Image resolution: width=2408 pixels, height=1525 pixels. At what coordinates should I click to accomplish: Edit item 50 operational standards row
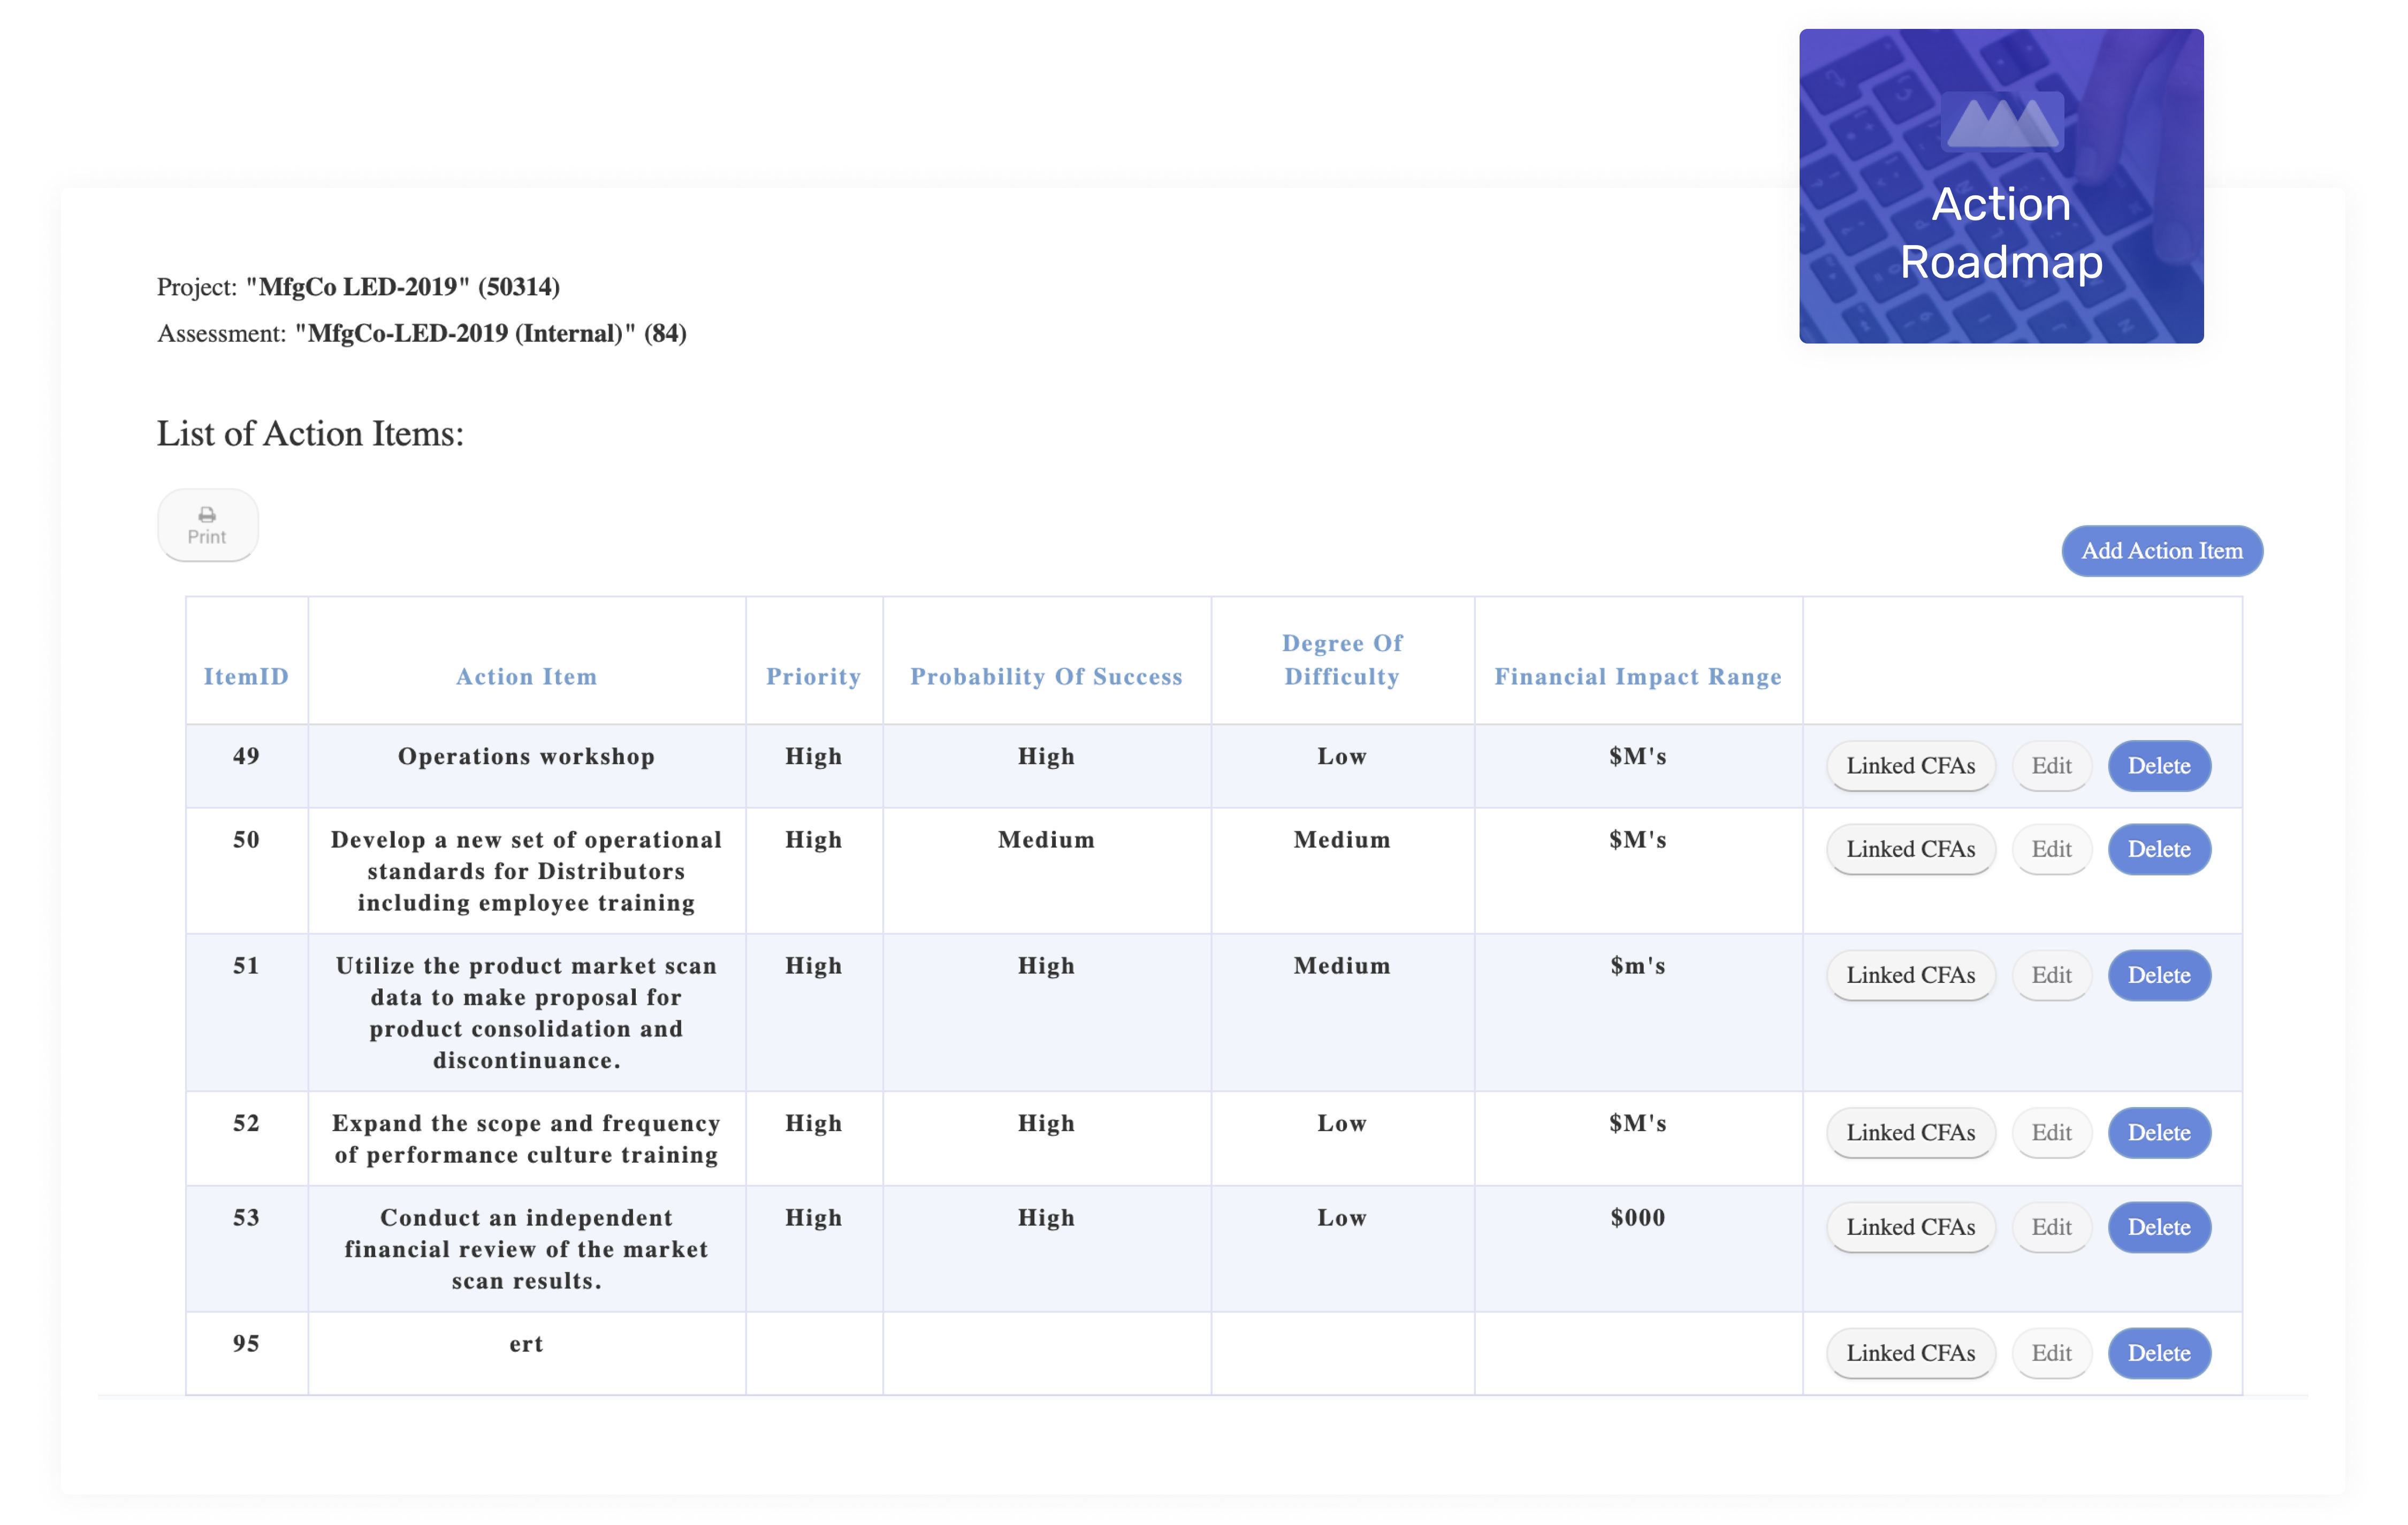(x=2051, y=849)
